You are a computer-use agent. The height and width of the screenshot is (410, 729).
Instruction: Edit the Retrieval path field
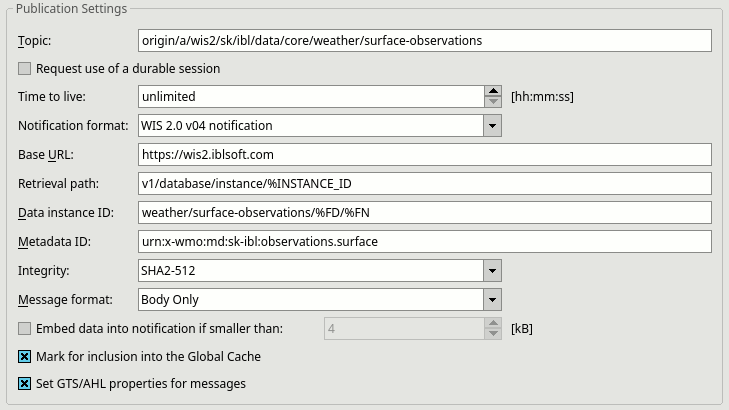click(424, 184)
